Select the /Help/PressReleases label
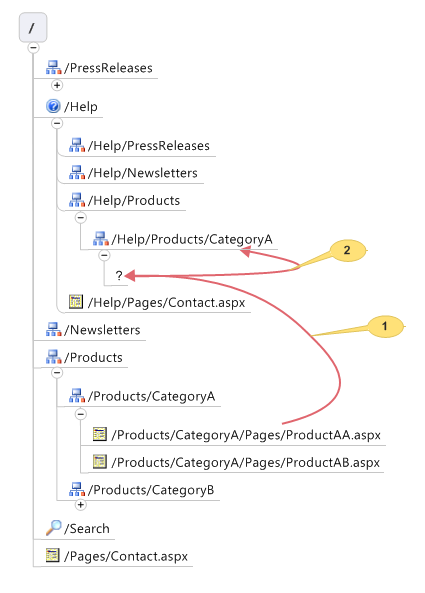The width and height of the screenshot is (425, 593). coord(149,146)
